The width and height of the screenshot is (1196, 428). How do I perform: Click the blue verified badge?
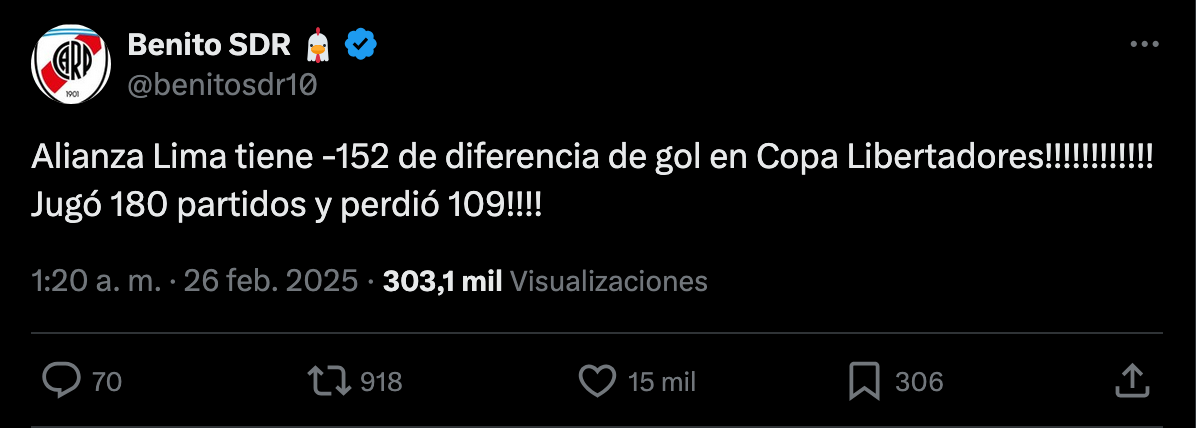361,45
